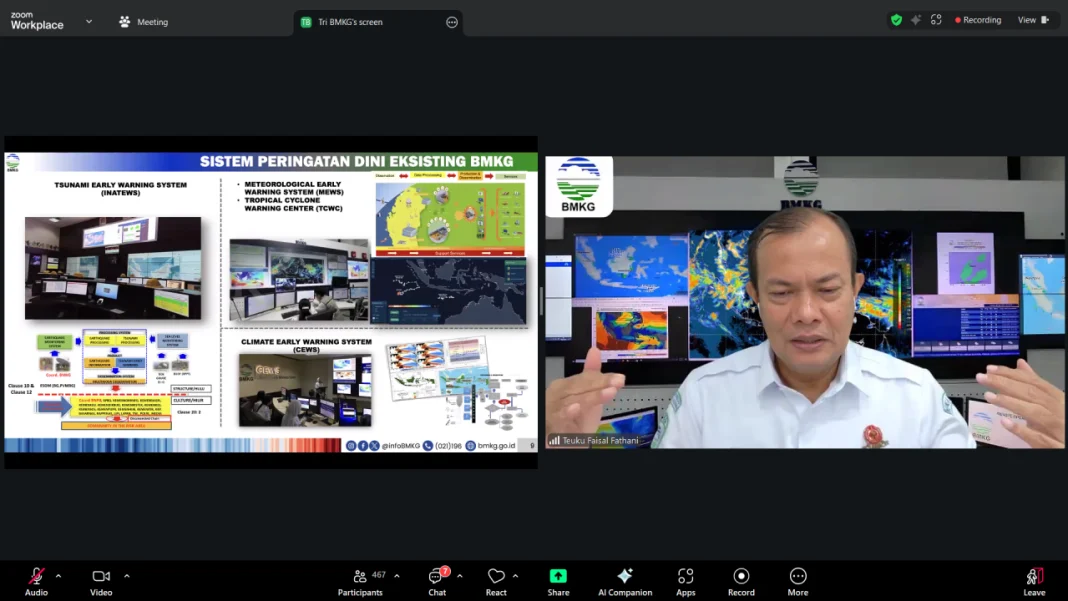Turn on camera with Video button
This screenshot has width=1068, height=601.
pos(101,581)
